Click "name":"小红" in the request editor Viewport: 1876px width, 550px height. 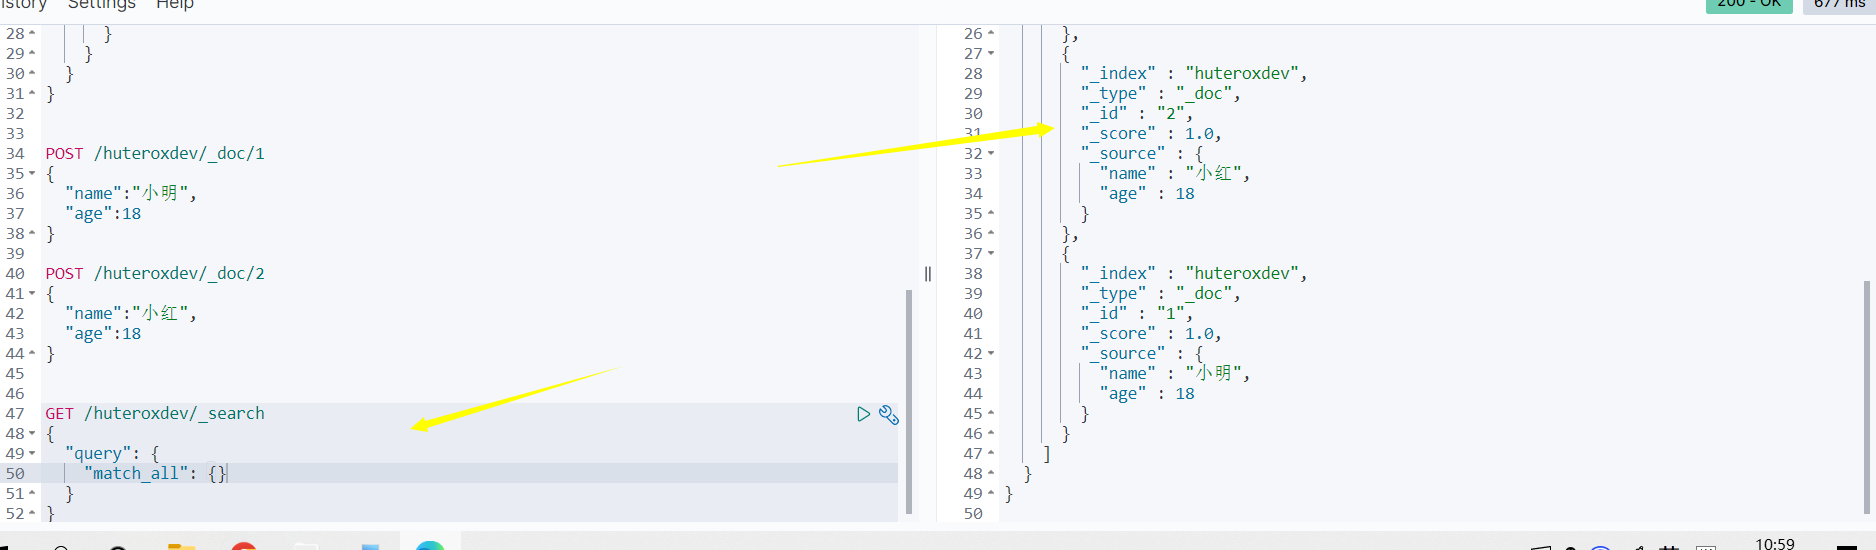[x=130, y=314]
